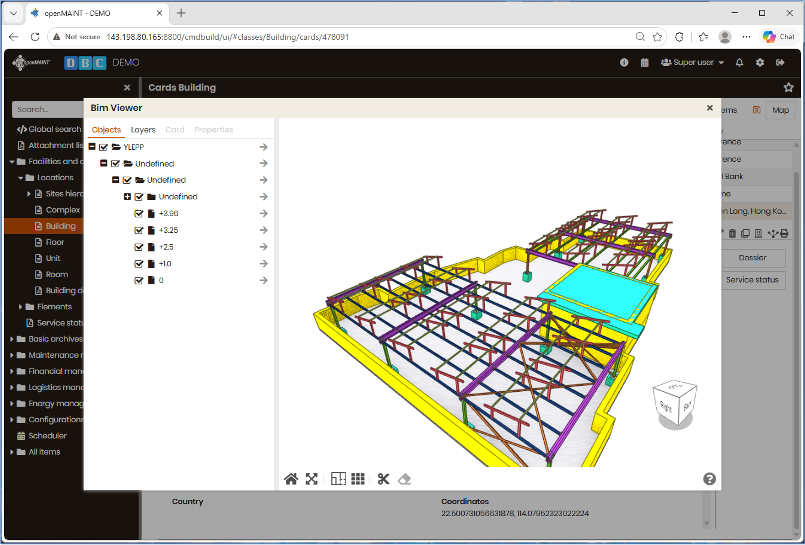Open the browser extensions icon
Image resolution: width=805 pixels, height=545 pixels.
[x=679, y=37]
